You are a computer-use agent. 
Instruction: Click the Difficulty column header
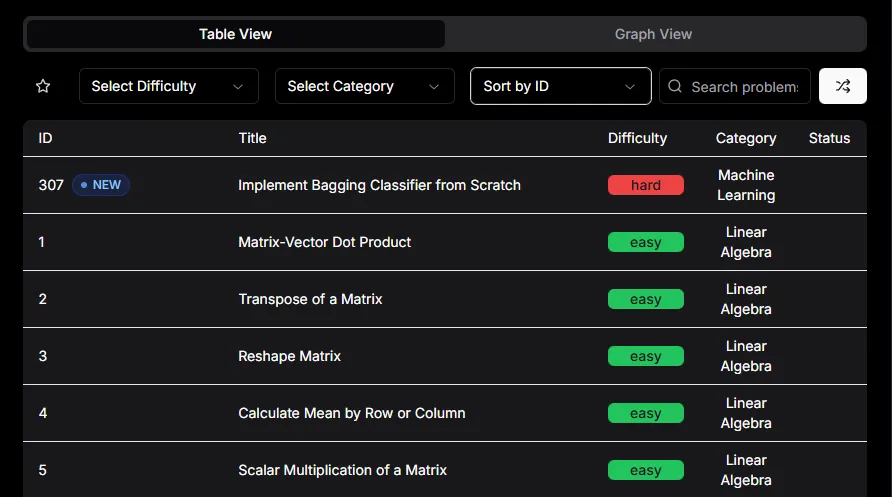[637, 138]
